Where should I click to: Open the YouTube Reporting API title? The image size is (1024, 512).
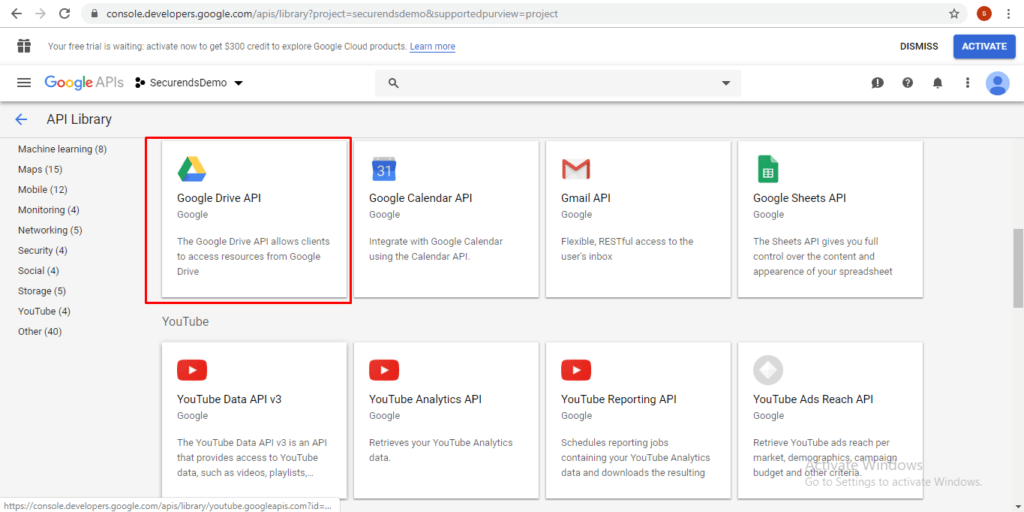[618, 399]
